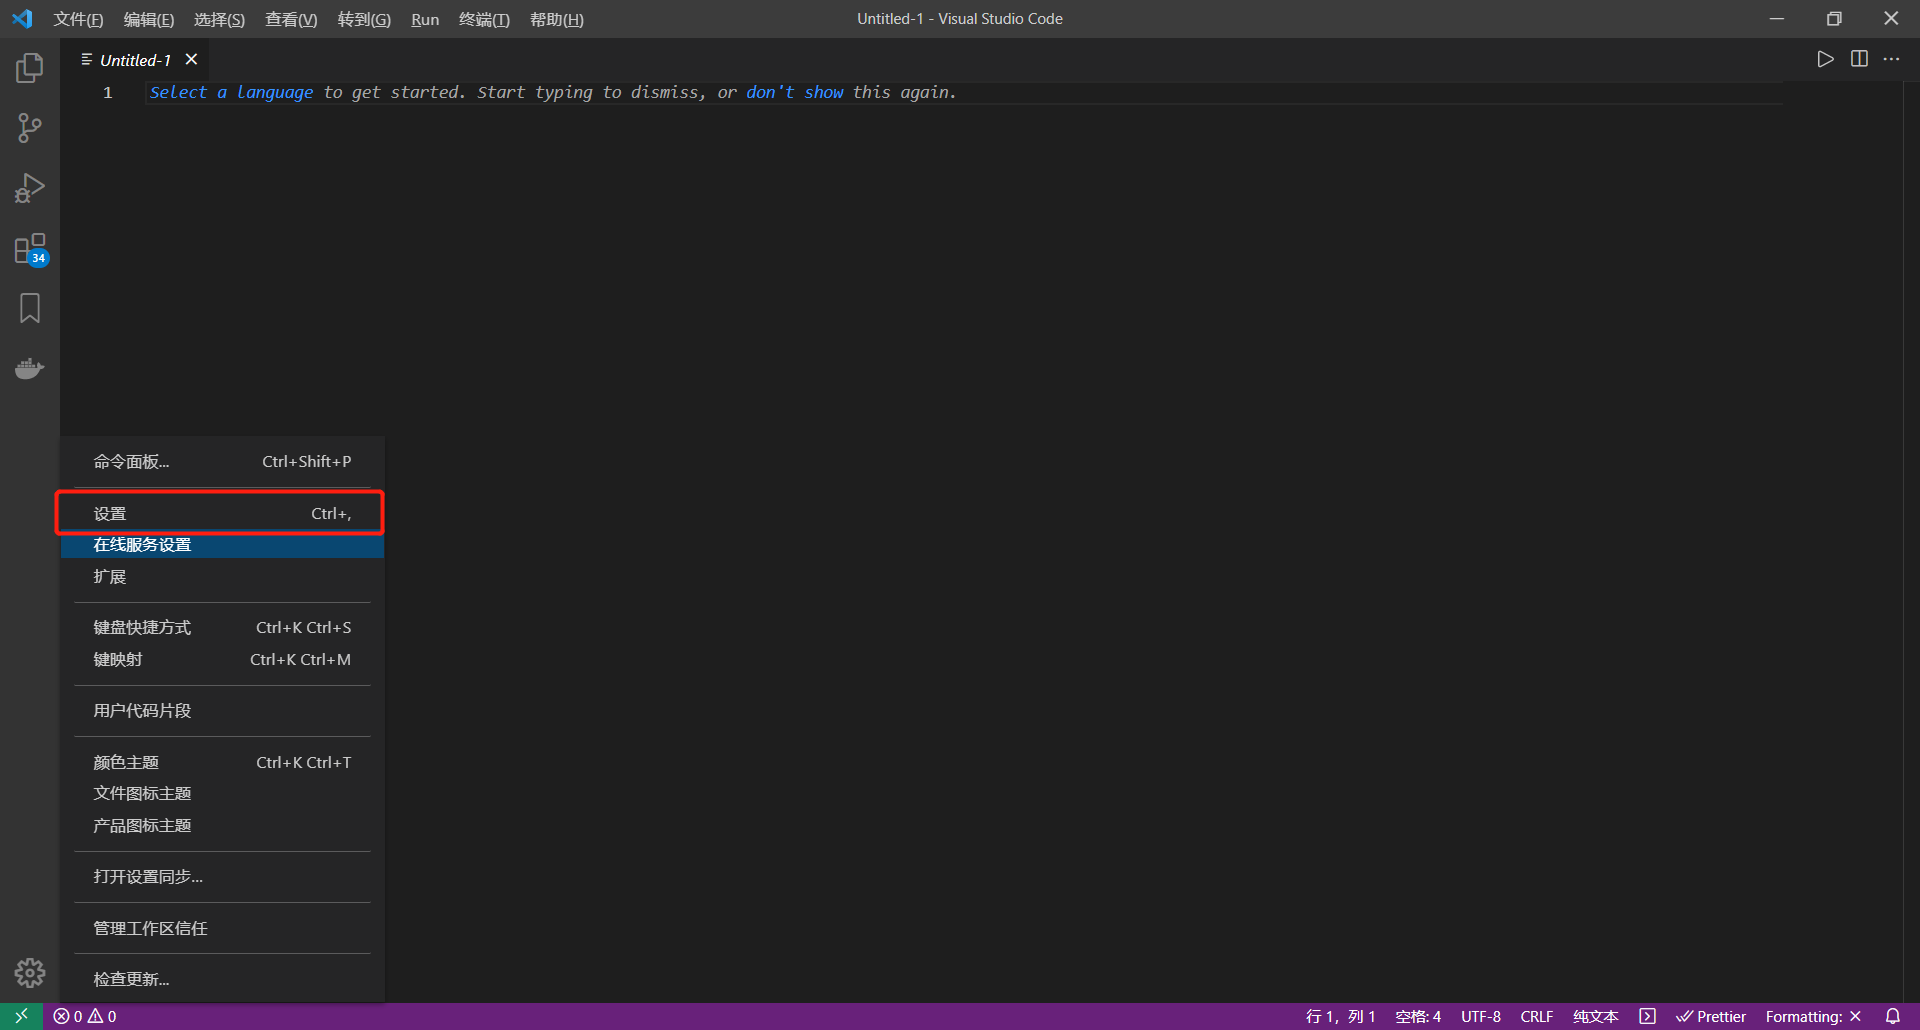Change end of line sequence CRLF
1920x1030 pixels.
[1537, 1016]
